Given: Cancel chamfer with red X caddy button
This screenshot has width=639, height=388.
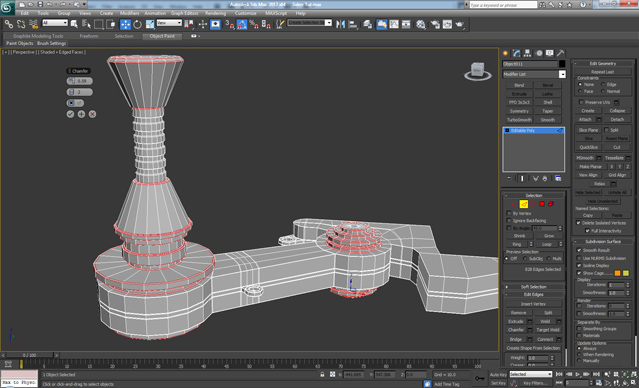Looking at the screenshot, I should click(x=93, y=114).
